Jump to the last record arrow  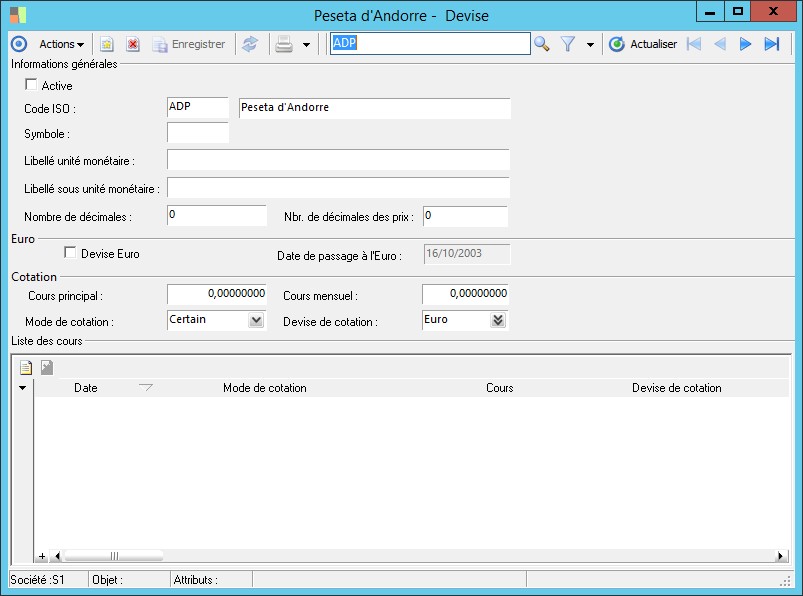pos(771,44)
